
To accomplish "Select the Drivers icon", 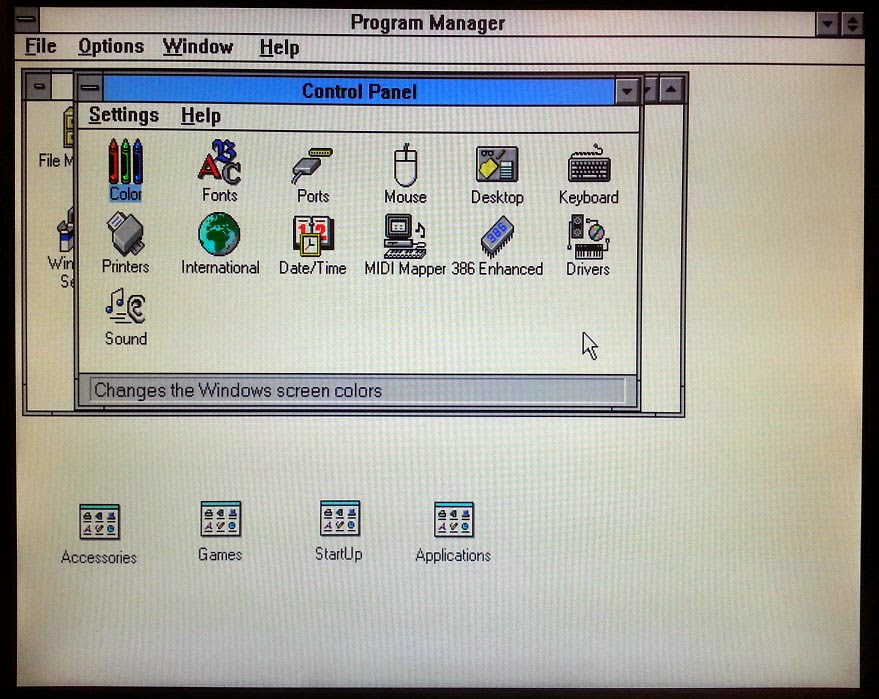I will 586,238.
